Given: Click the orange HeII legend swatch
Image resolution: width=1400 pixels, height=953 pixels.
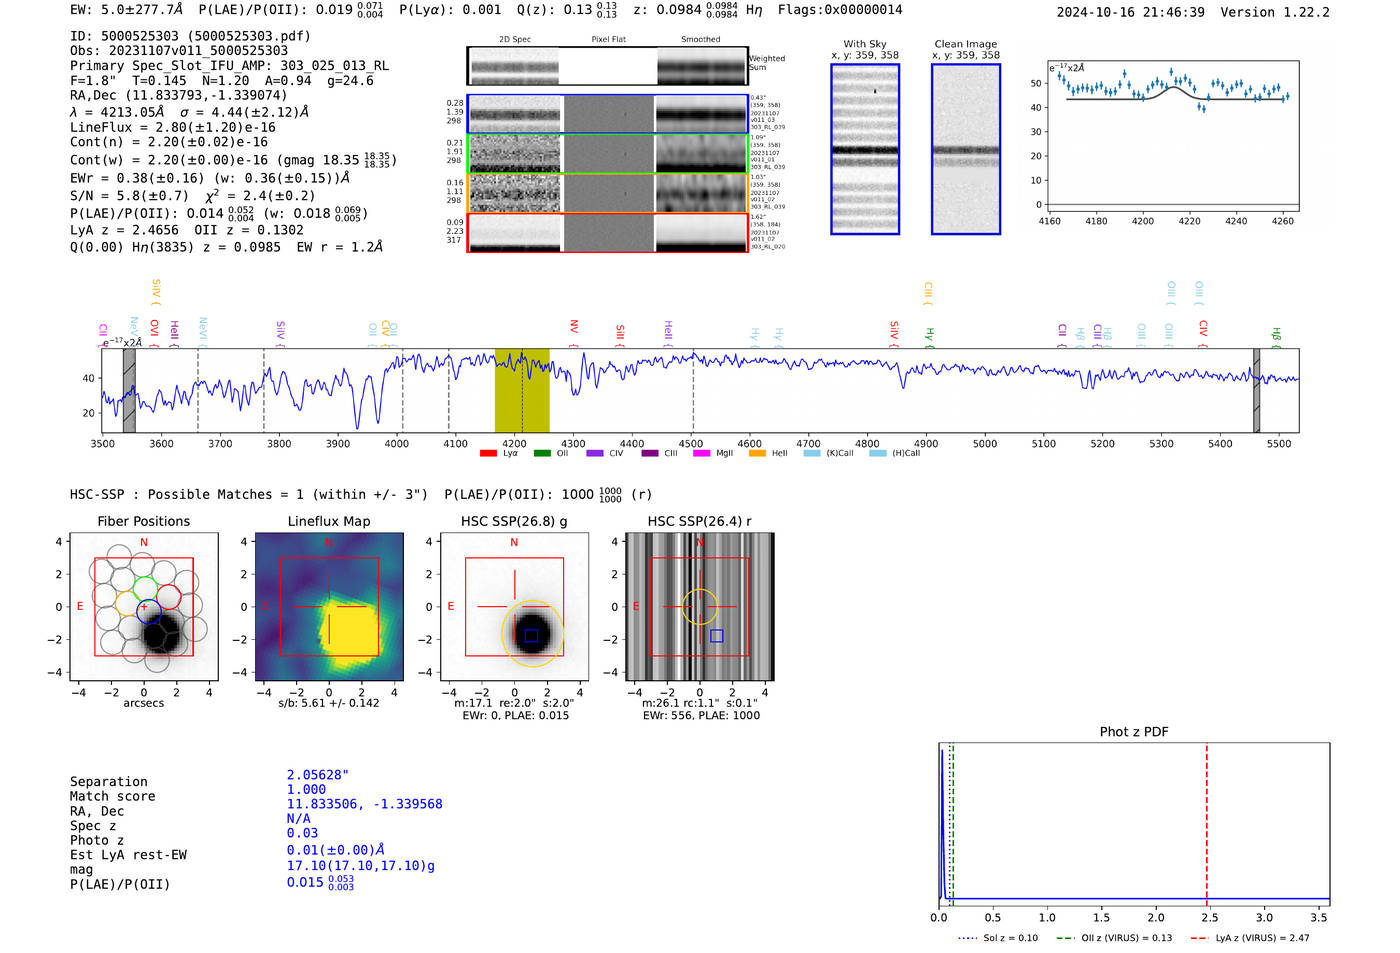Looking at the screenshot, I should [x=757, y=454].
